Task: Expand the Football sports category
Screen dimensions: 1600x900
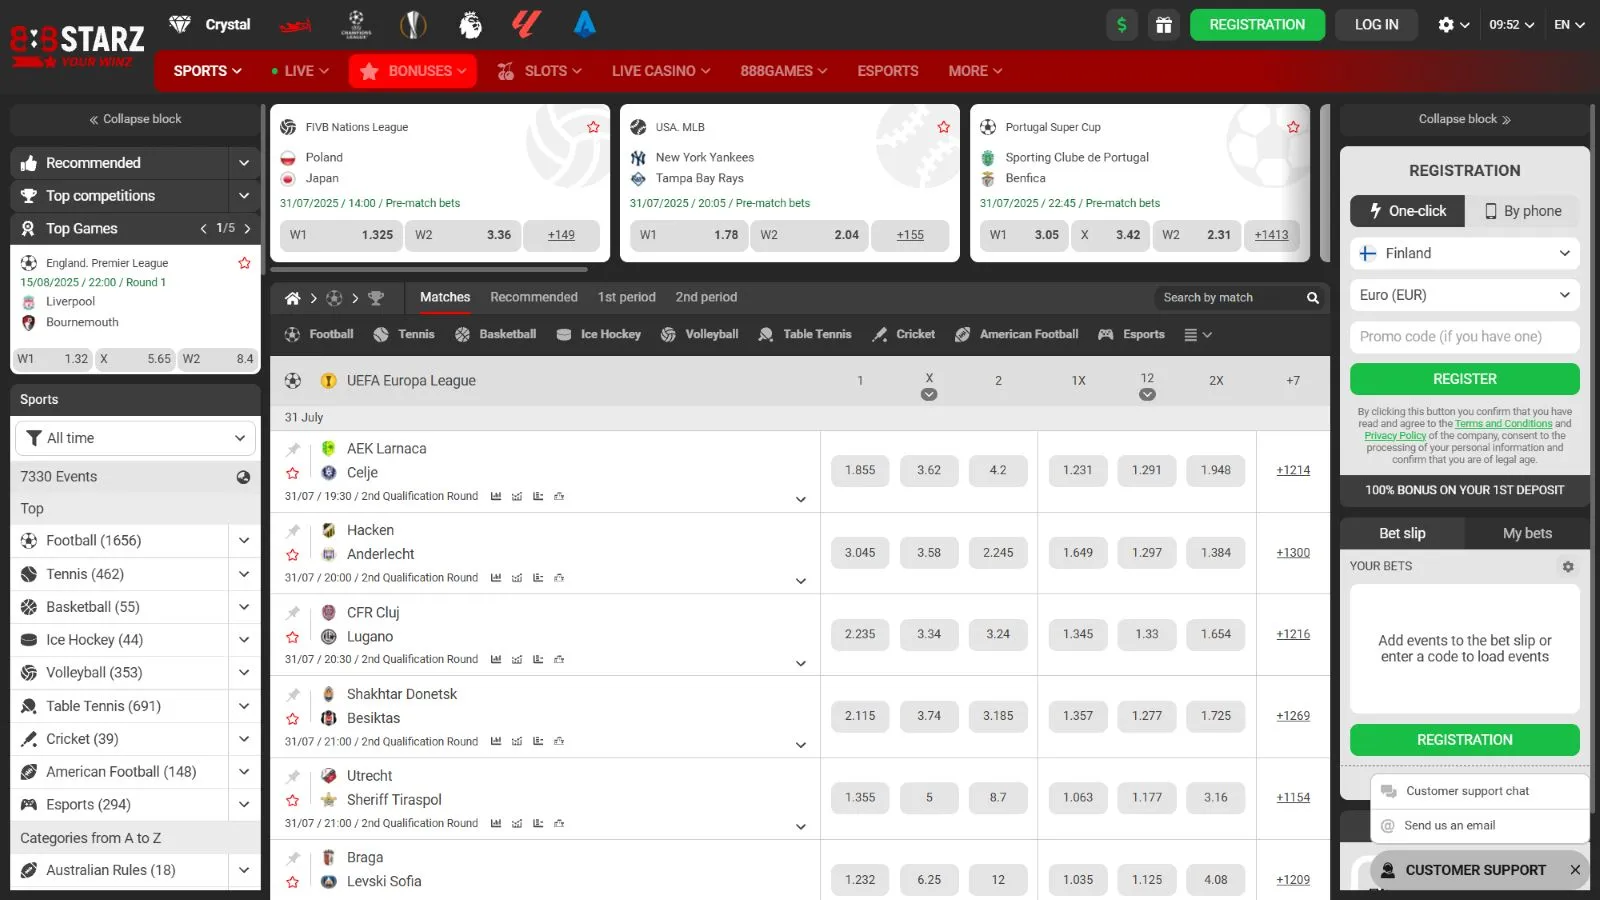Action: pyautogui.click(x=243, y=541)
